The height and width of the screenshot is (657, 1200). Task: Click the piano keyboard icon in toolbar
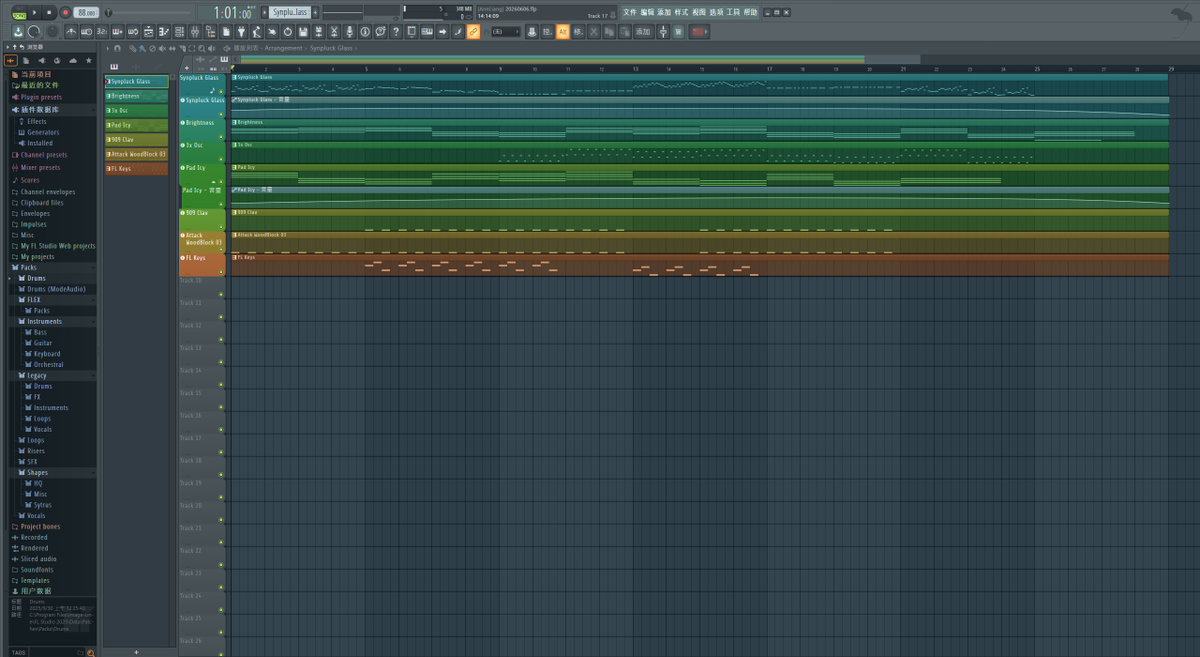click(427, 32)
